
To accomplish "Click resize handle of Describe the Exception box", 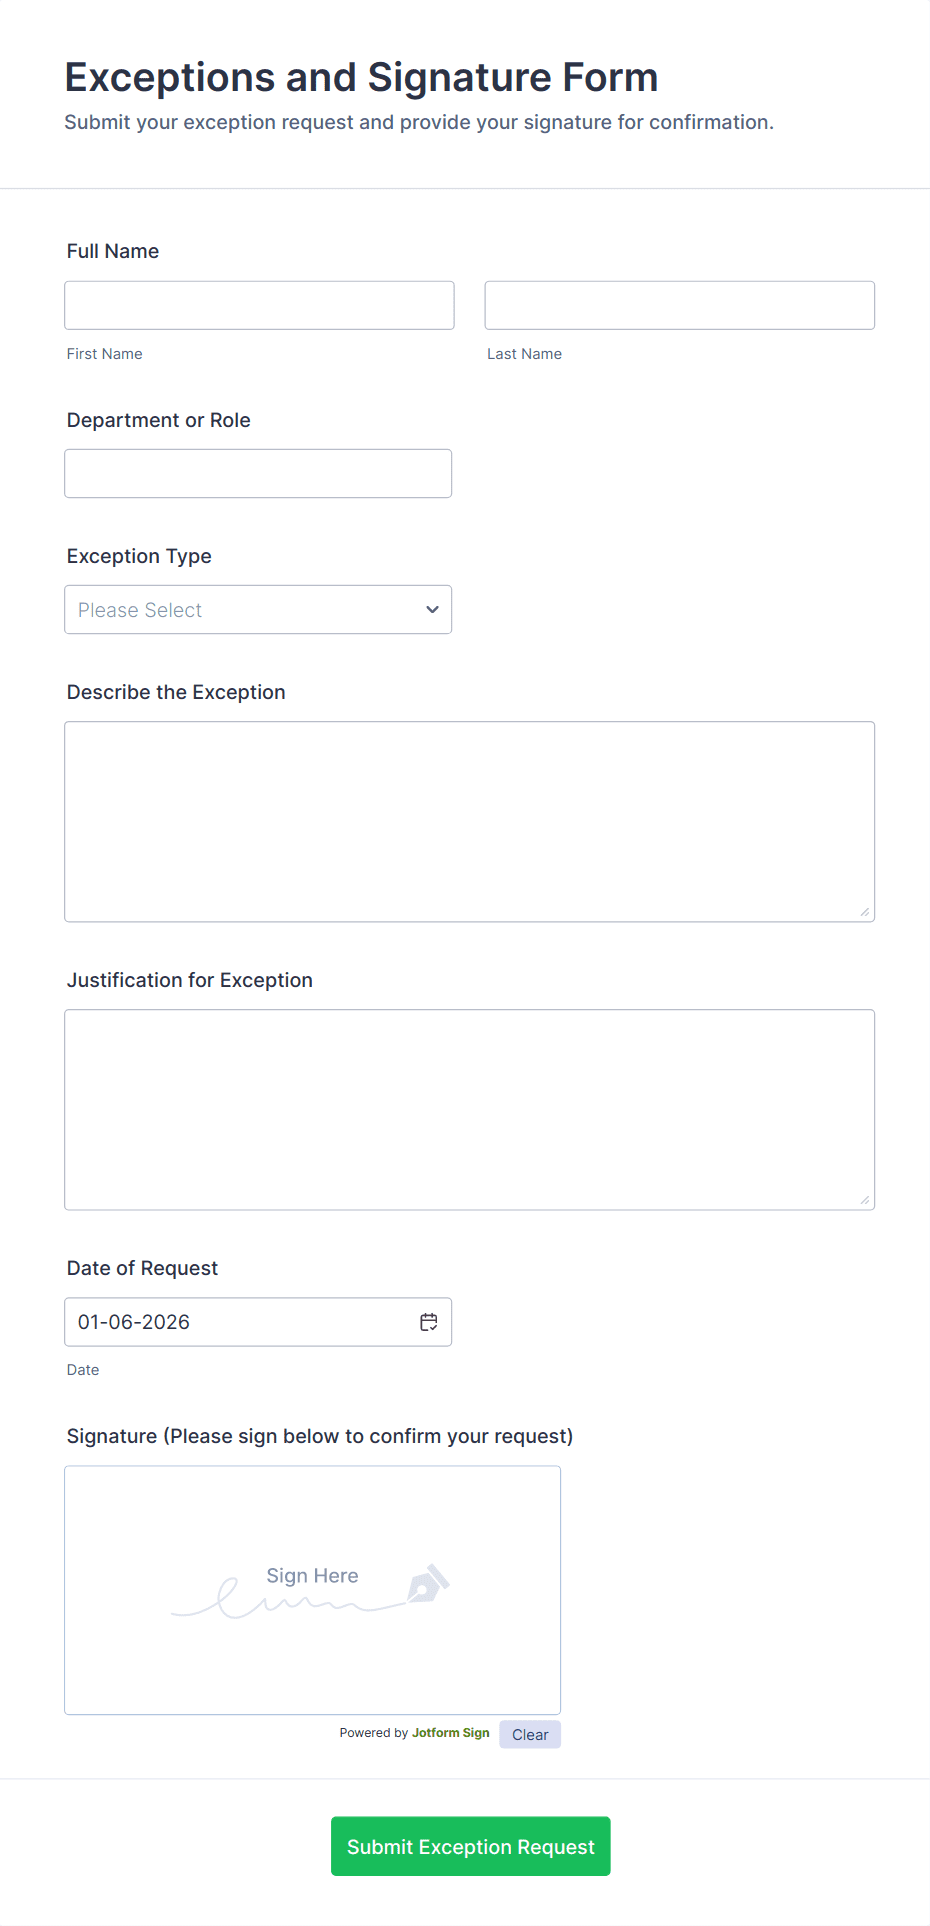I will [x=865, y=912].
